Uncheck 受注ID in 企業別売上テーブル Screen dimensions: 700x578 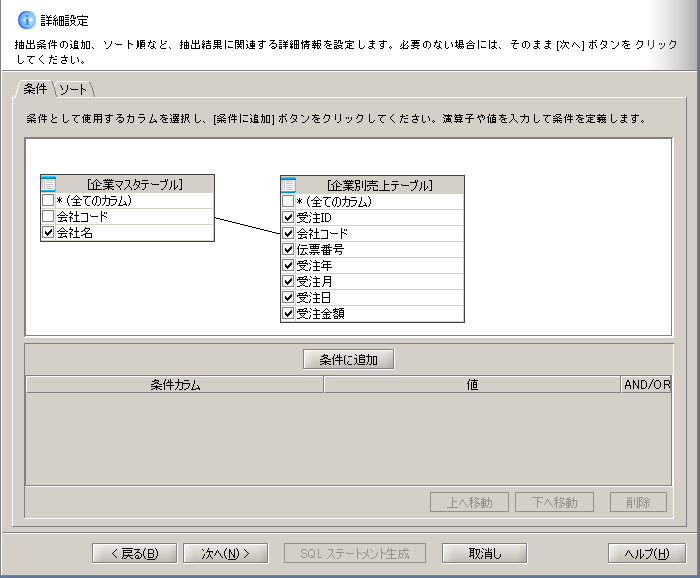[x=288, y=217]
